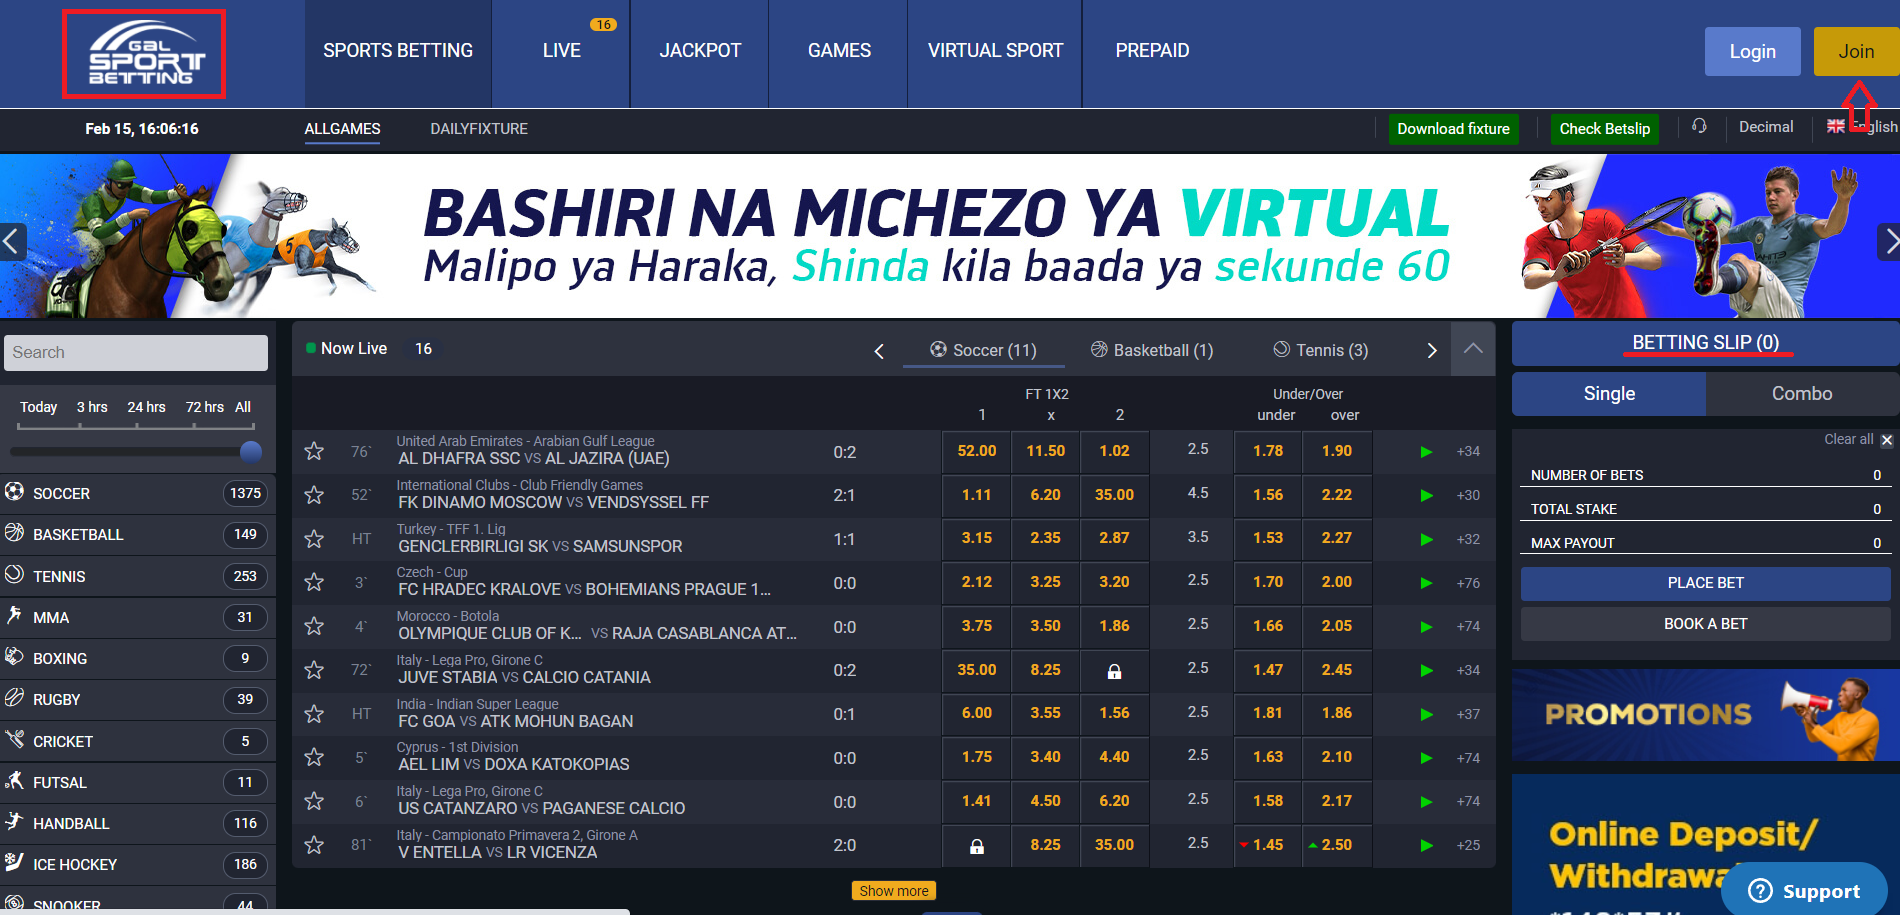
Task: Set time filter to 24 hrs
Action: click(146, 407)
